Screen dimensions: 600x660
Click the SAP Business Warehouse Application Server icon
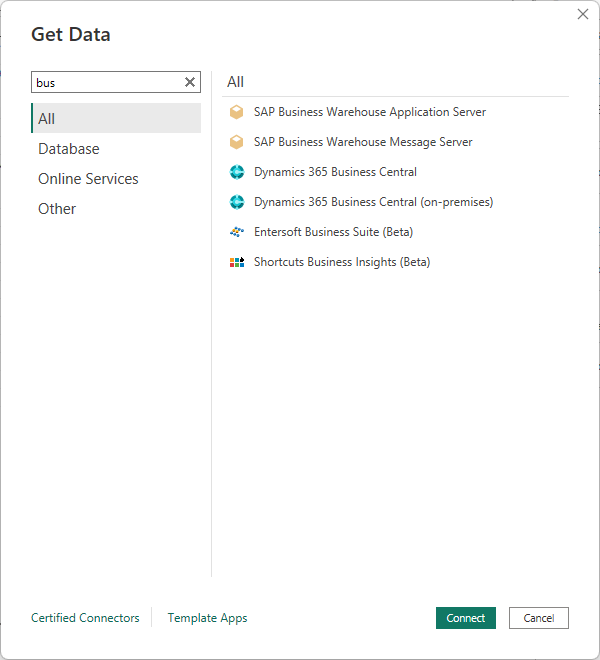pyautogui.click(x=236, y=112)
